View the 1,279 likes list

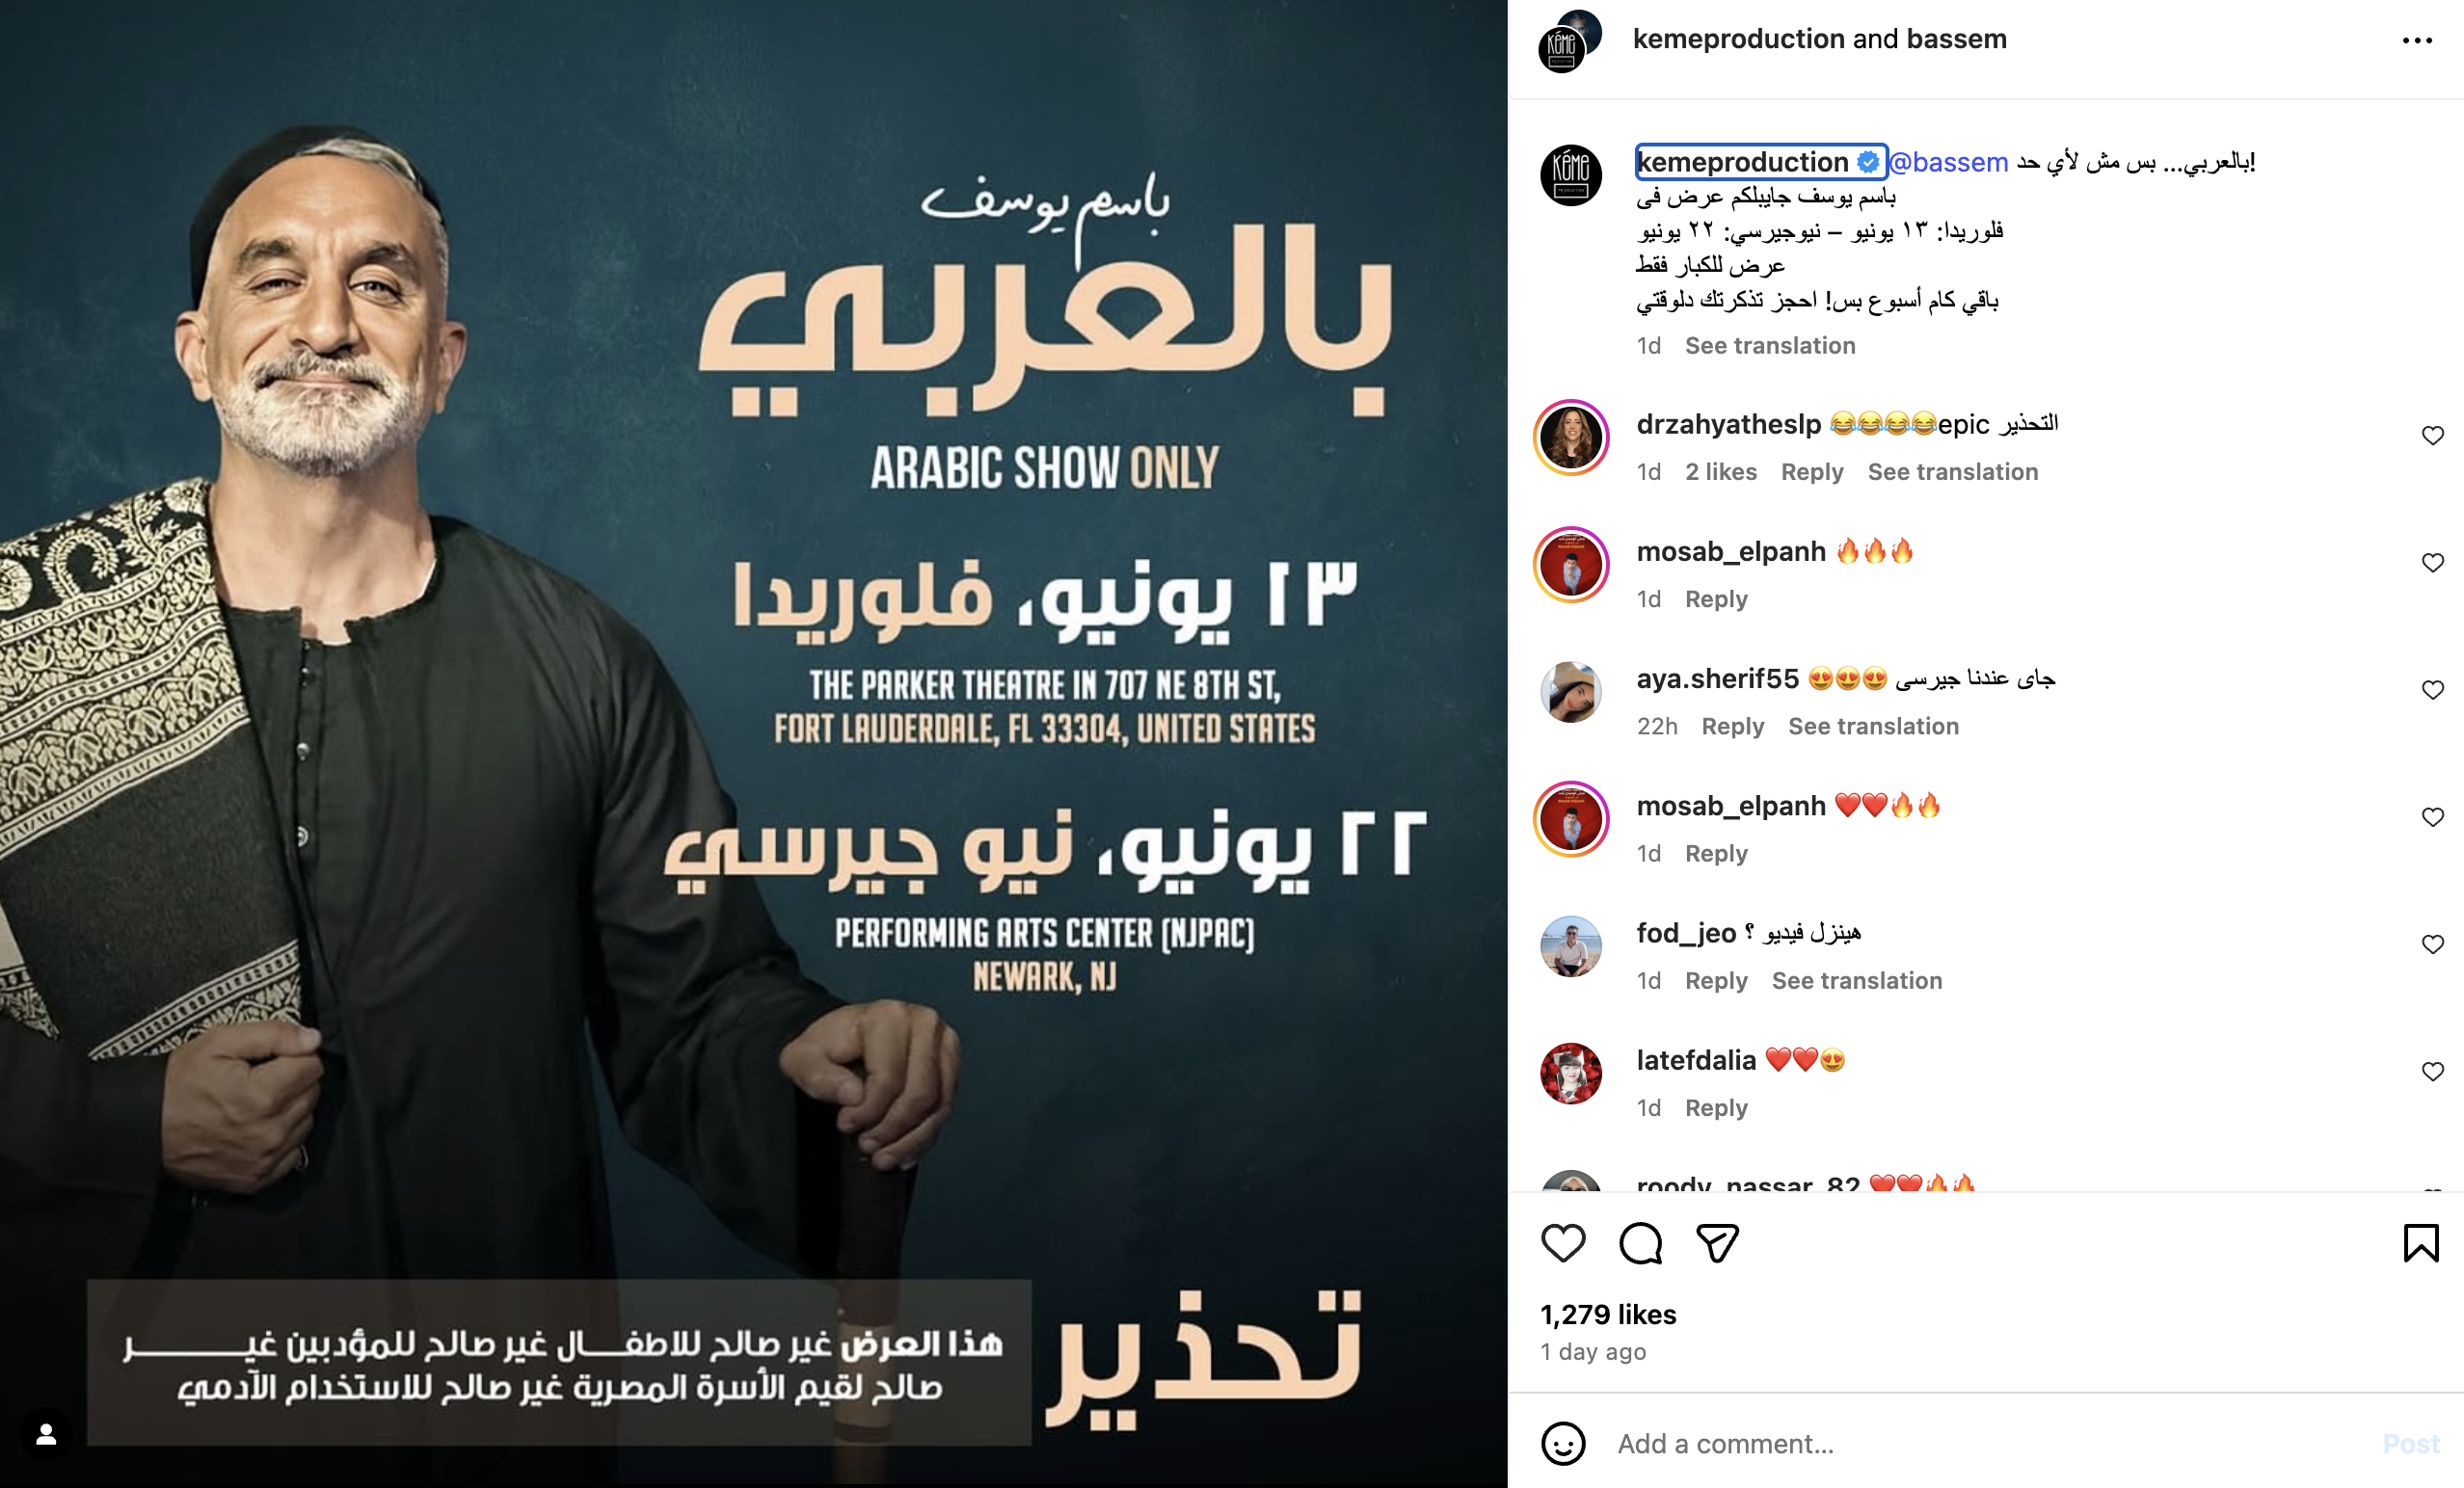(1608, 1314)
